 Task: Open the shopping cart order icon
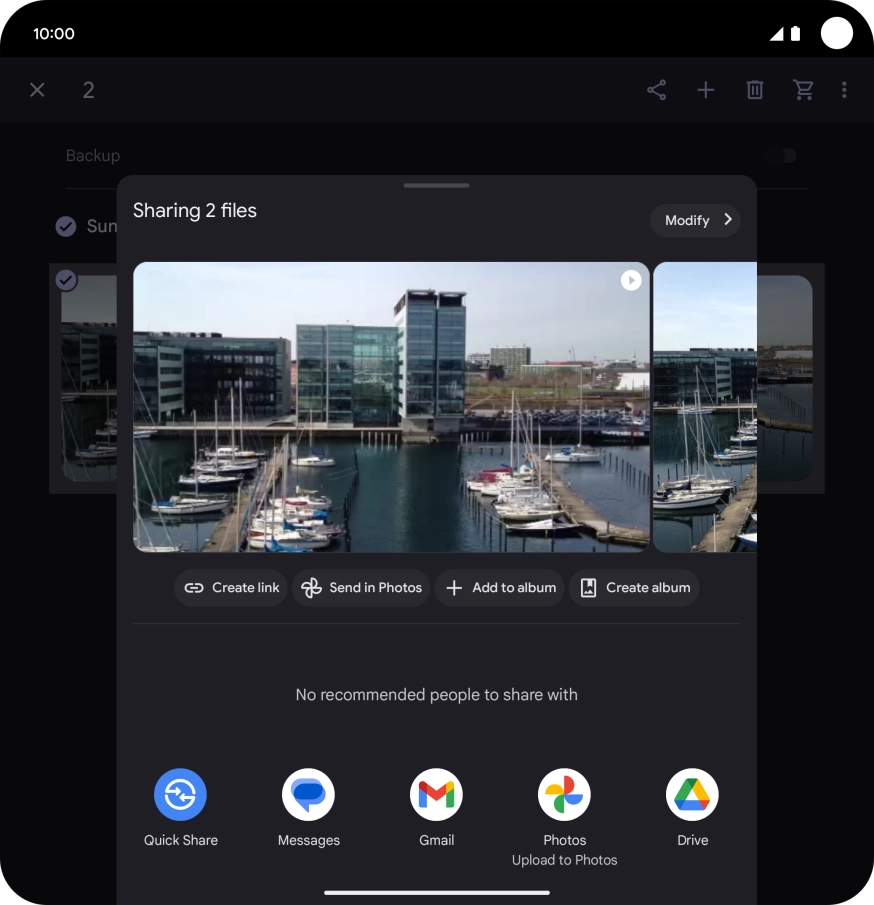click(x=803, y=90)
